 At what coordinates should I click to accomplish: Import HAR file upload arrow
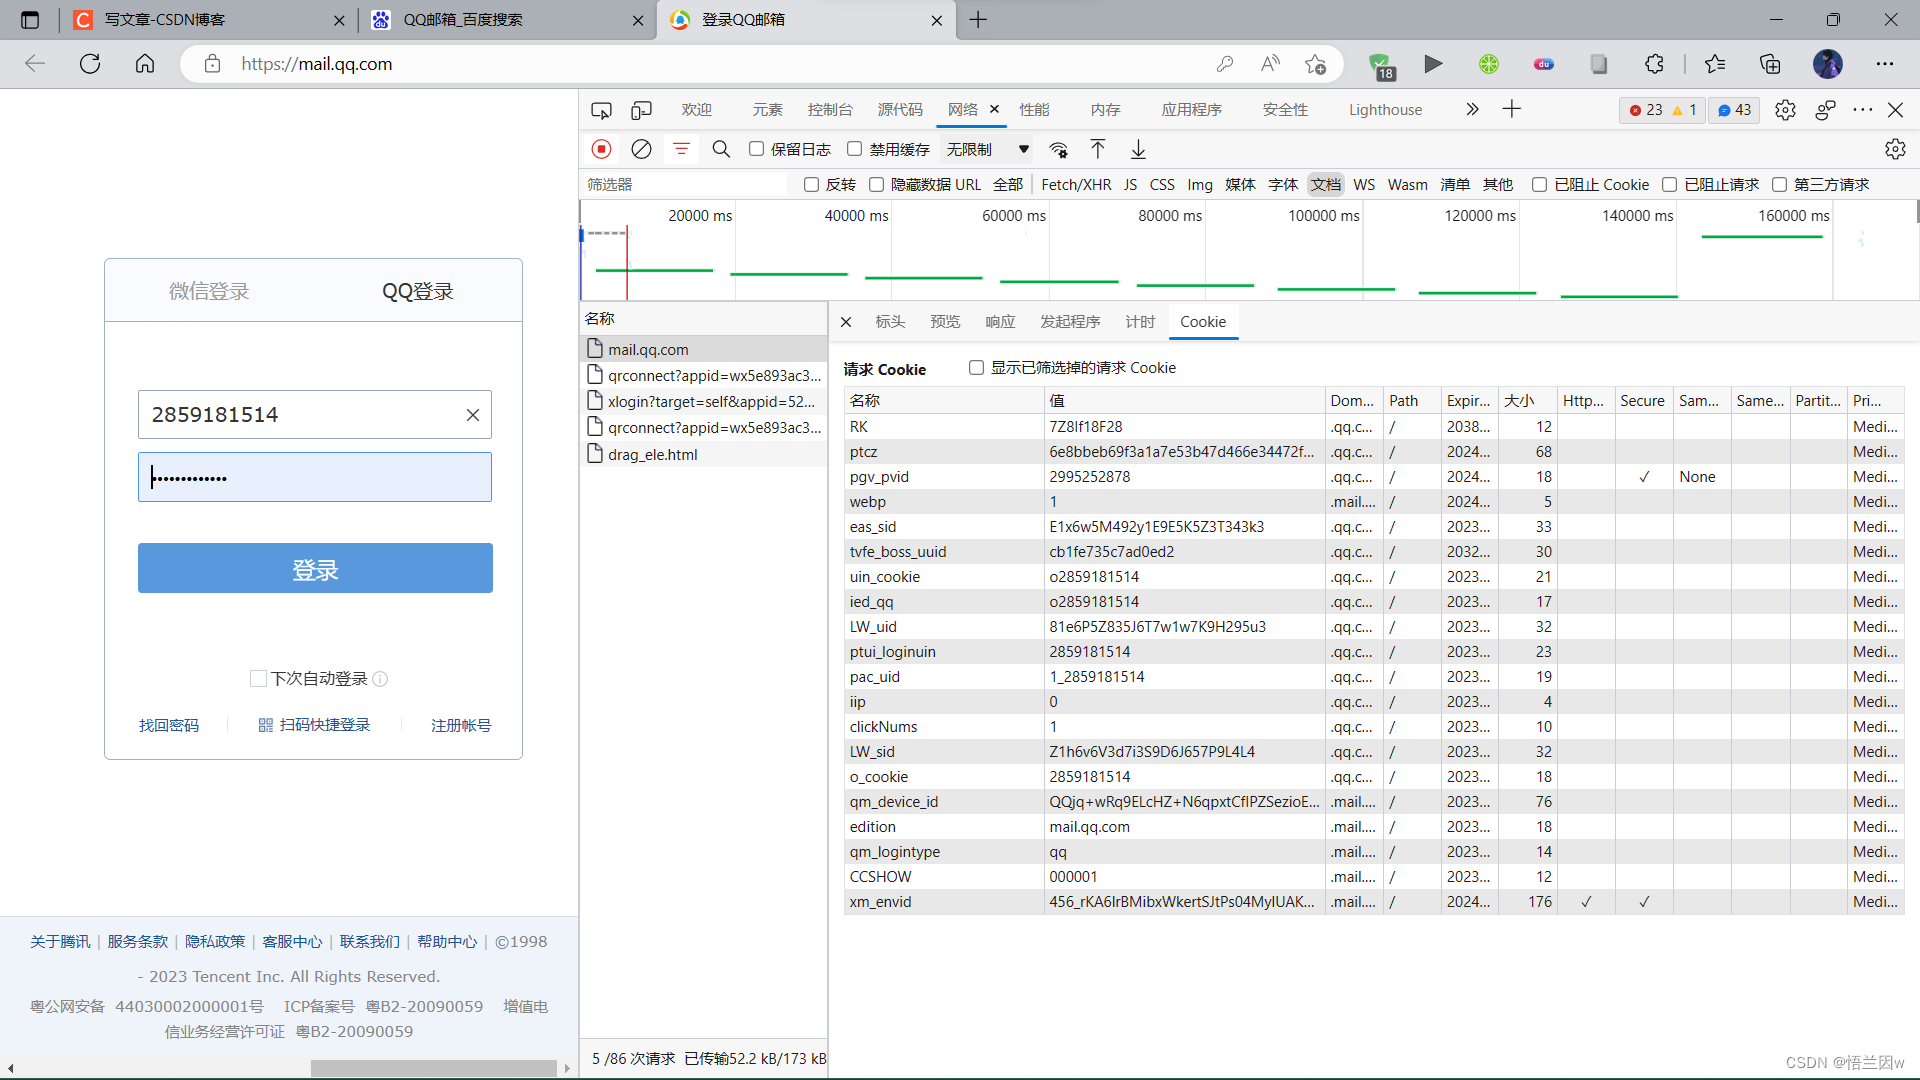[x=1097, y=149]
